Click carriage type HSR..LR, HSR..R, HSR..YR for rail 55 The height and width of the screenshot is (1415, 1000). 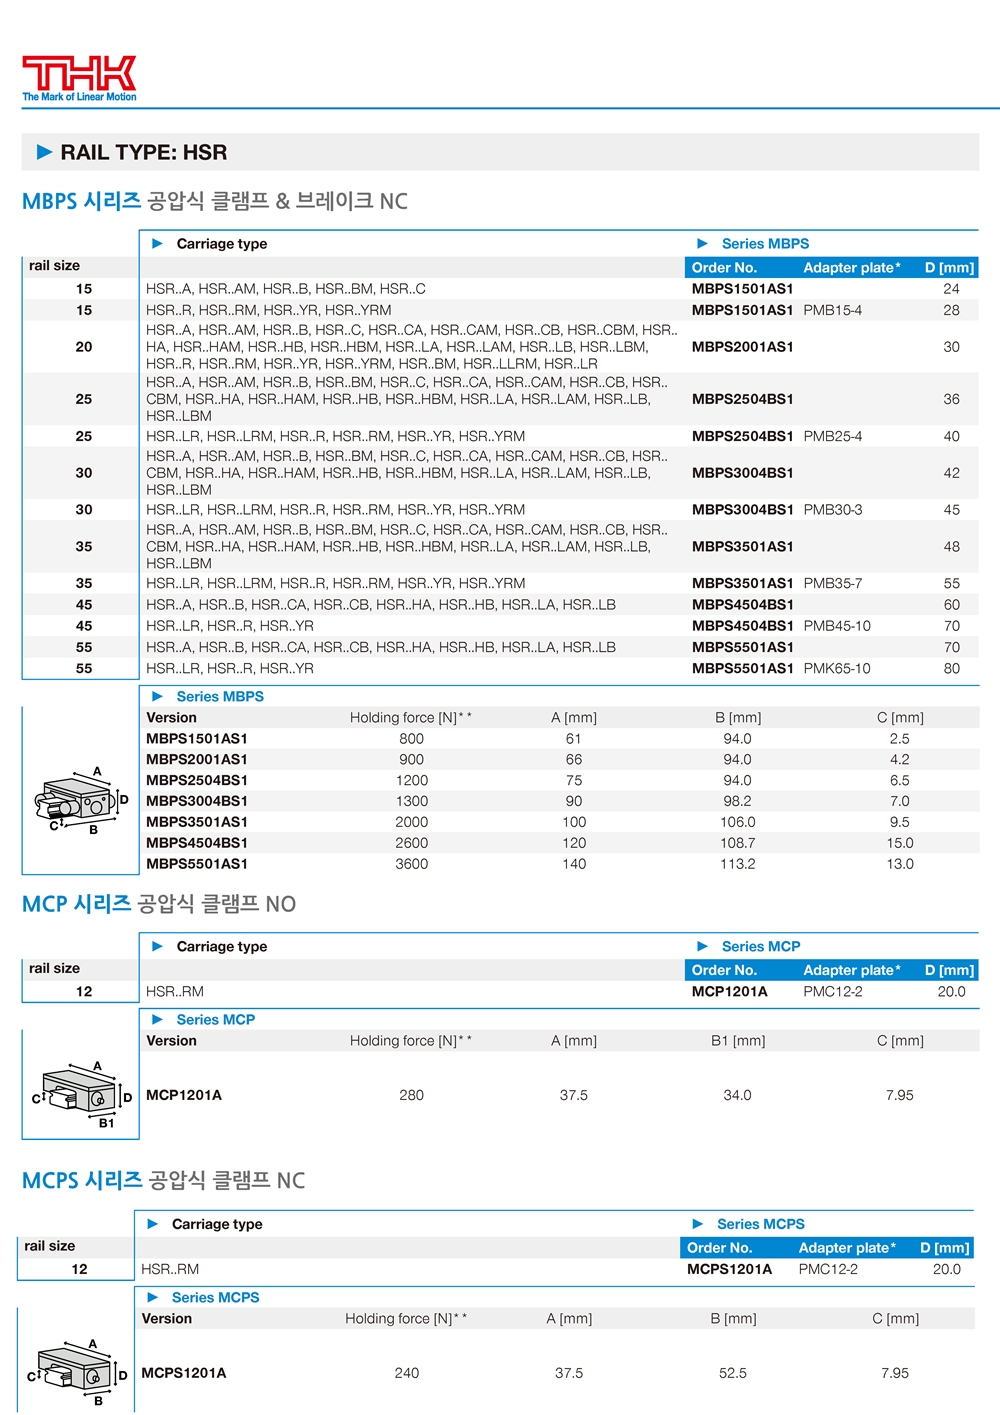point(230,669)
